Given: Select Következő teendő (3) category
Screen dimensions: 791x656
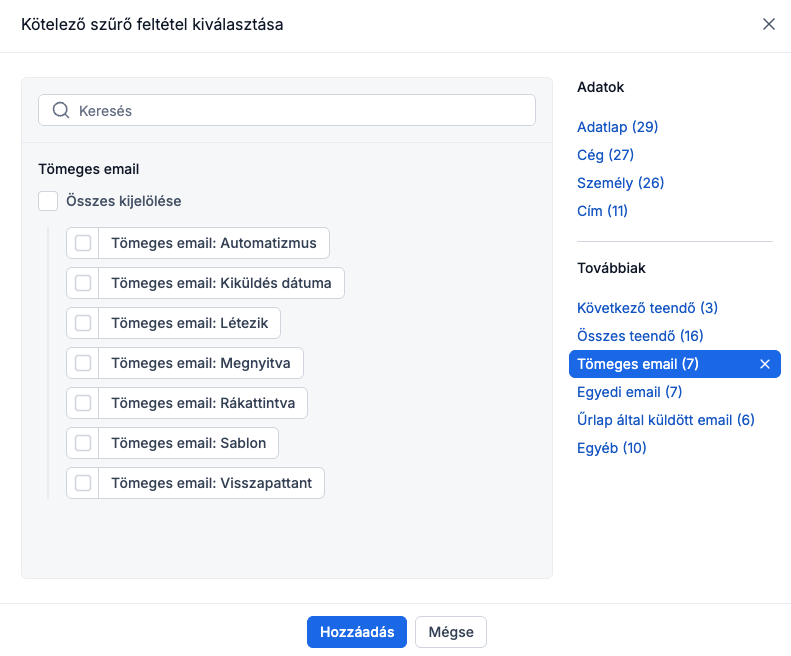Looking at the screenshot, I should tap(647, 308).
